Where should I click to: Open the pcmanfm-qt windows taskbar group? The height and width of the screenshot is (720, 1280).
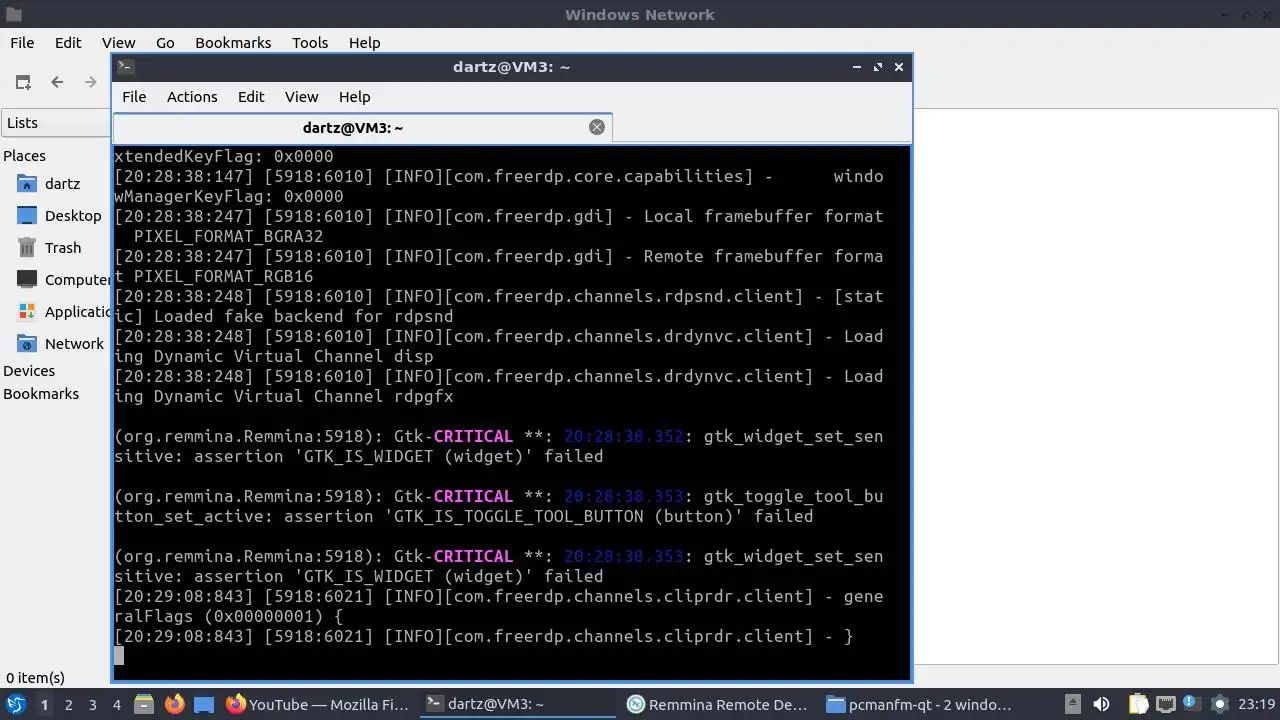coord(919,704)
